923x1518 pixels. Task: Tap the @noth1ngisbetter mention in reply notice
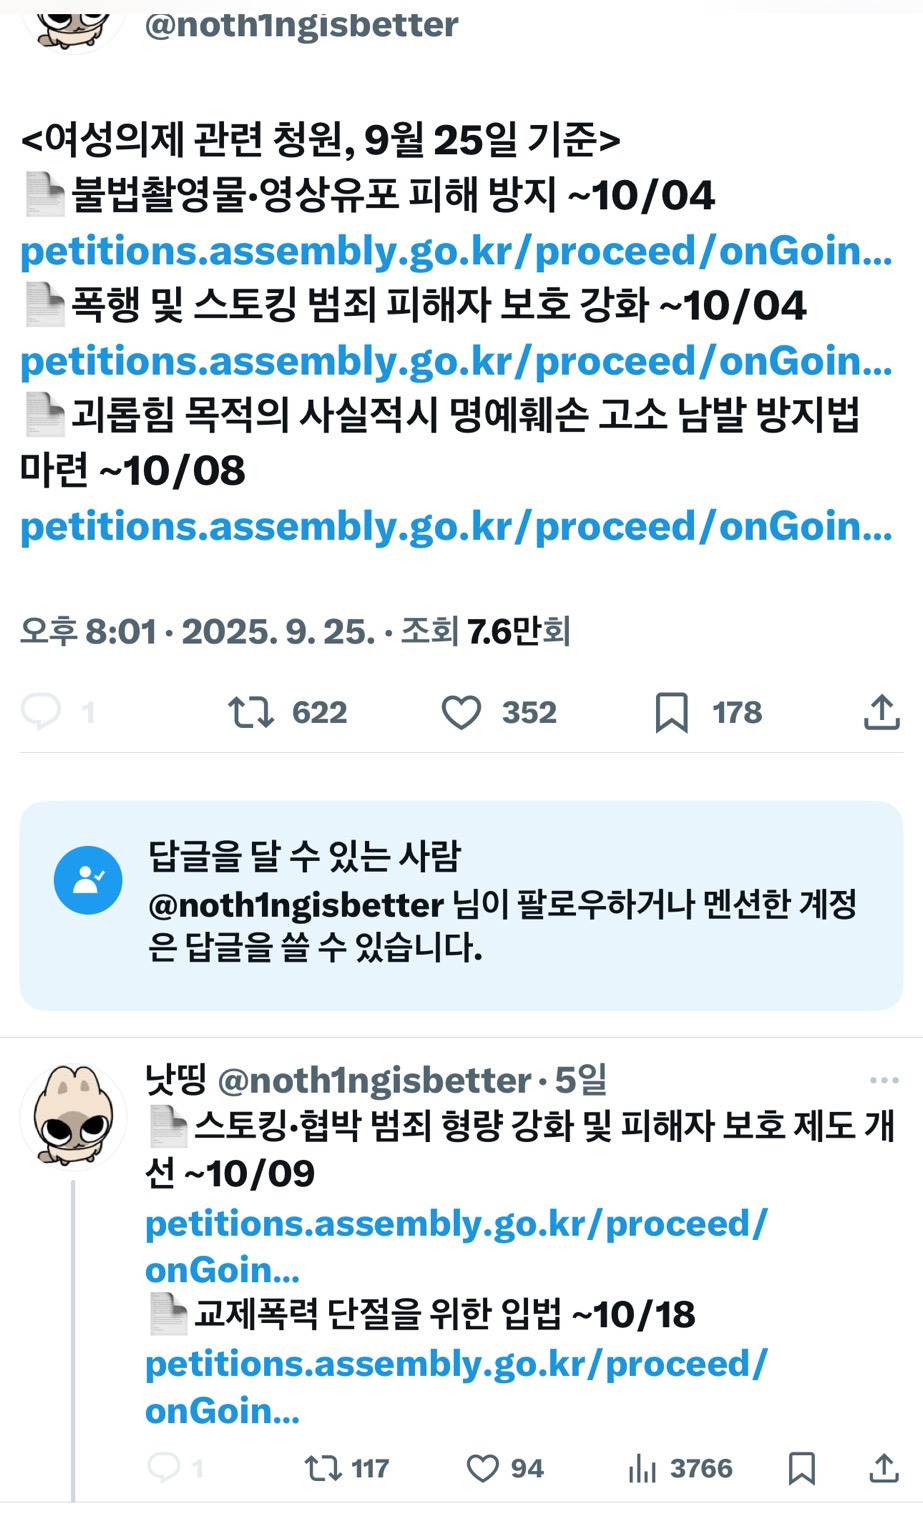(296, 905)
